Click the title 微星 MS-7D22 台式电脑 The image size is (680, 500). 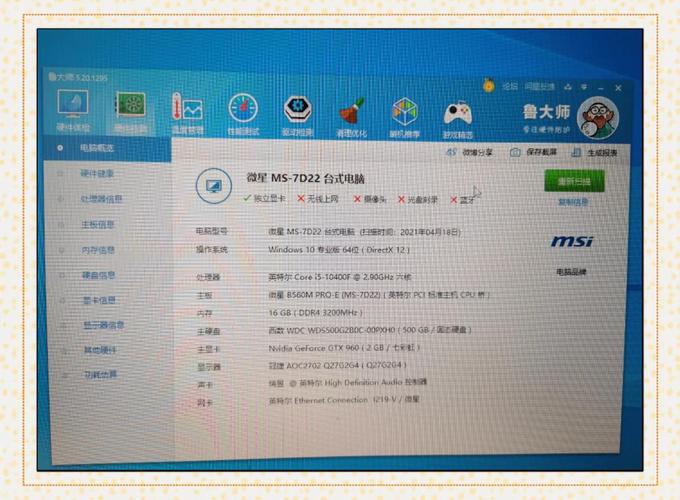pos(306,178)
